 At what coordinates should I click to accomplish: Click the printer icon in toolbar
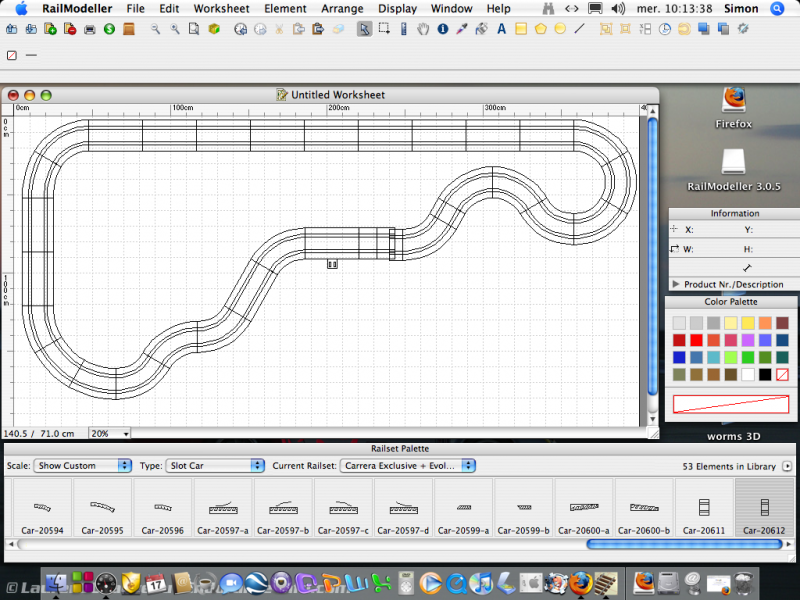(x=90, y=29)
